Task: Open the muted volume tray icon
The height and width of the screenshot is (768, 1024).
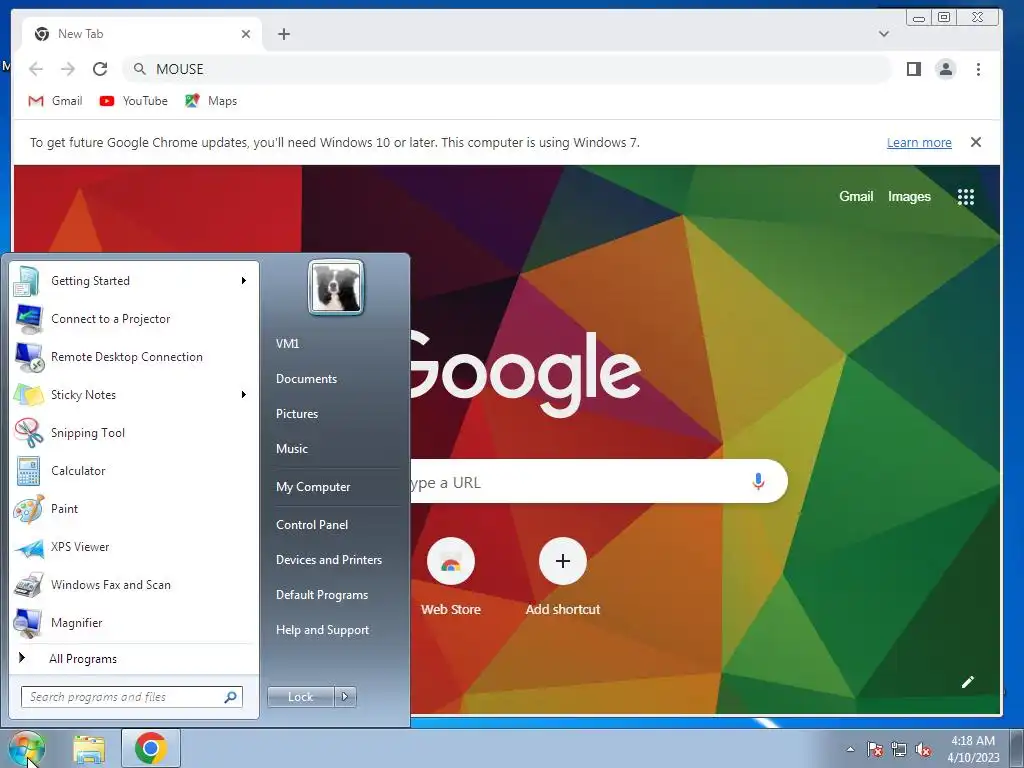Action: click(923, 749)
